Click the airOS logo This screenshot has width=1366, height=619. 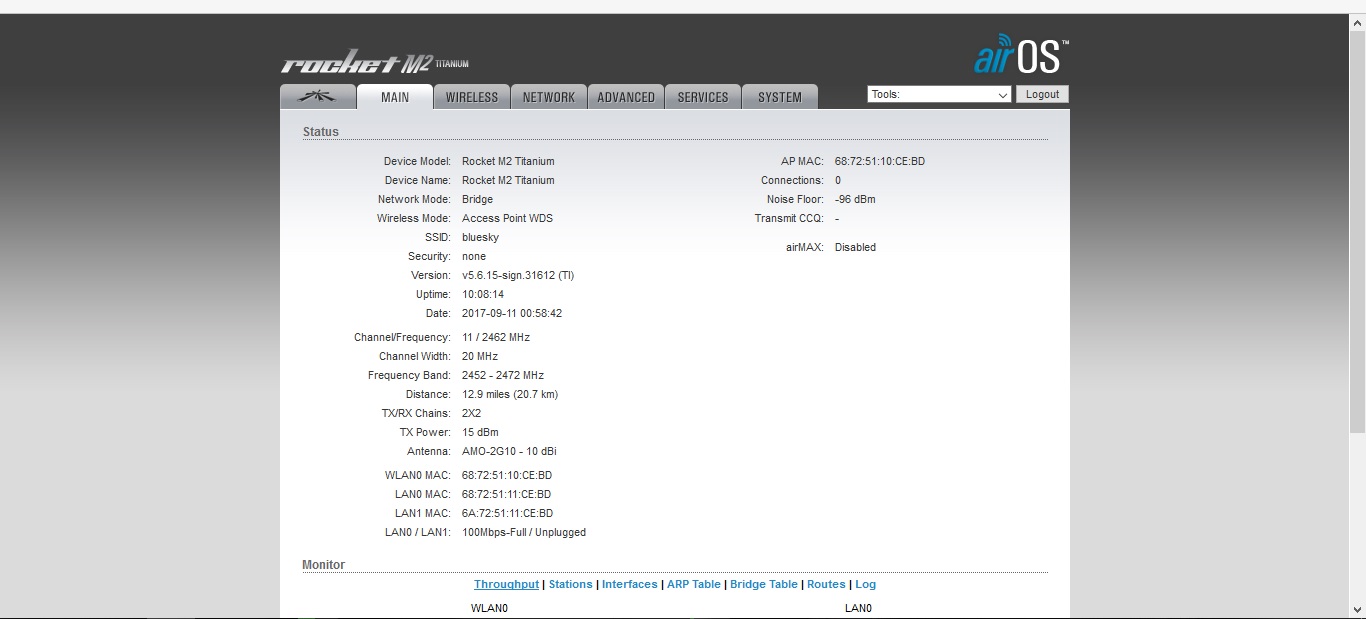tap(1021, 56)
